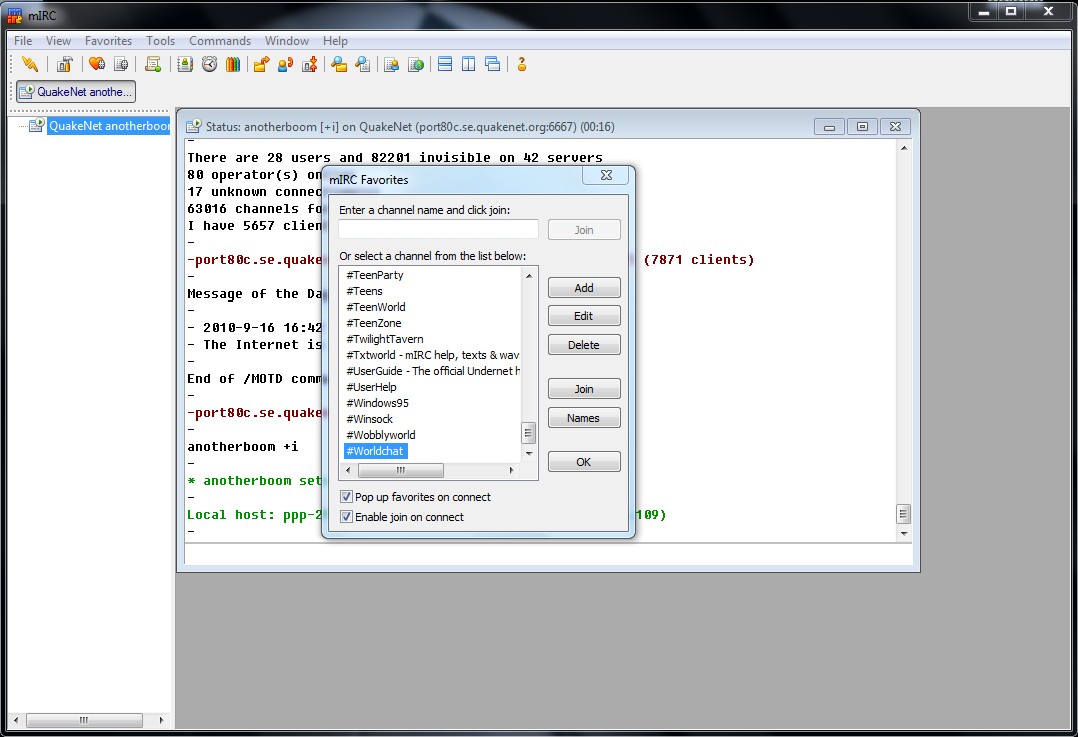The height and width of the screenshot is (737, 1078).
Task: Open the Address book toolbar icon
Action: pos(185,64)
